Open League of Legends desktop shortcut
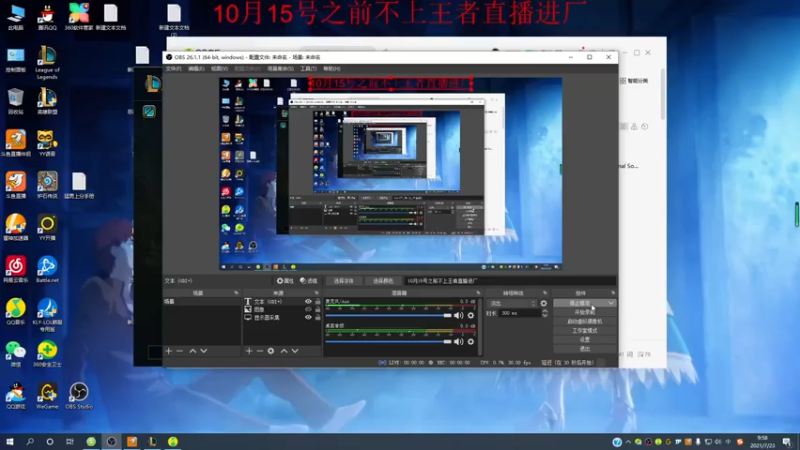 coord(47,62)
